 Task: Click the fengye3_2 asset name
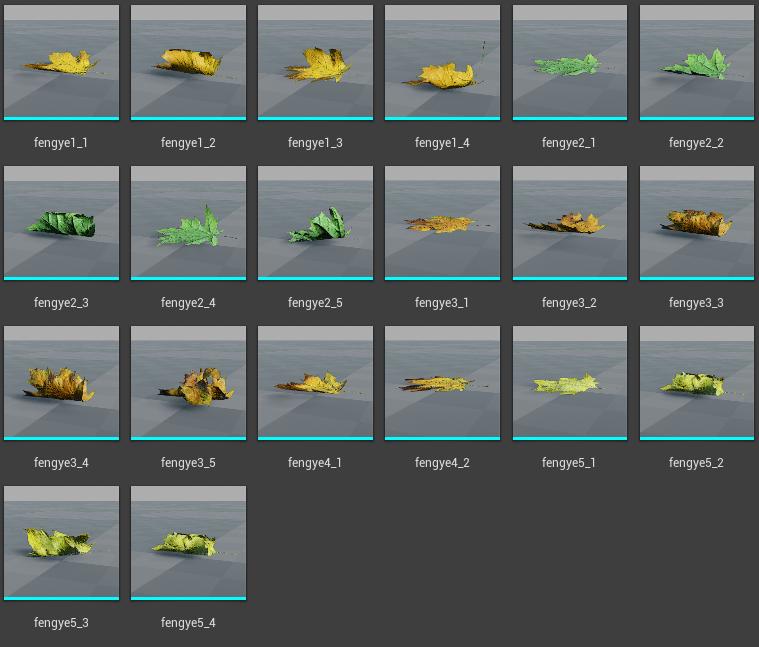coord(569,303)
